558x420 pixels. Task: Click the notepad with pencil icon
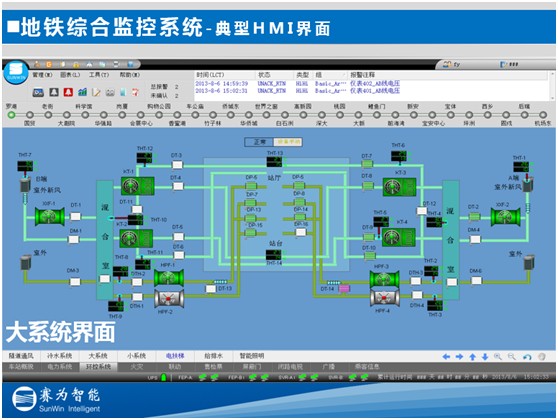coord(96,93)
